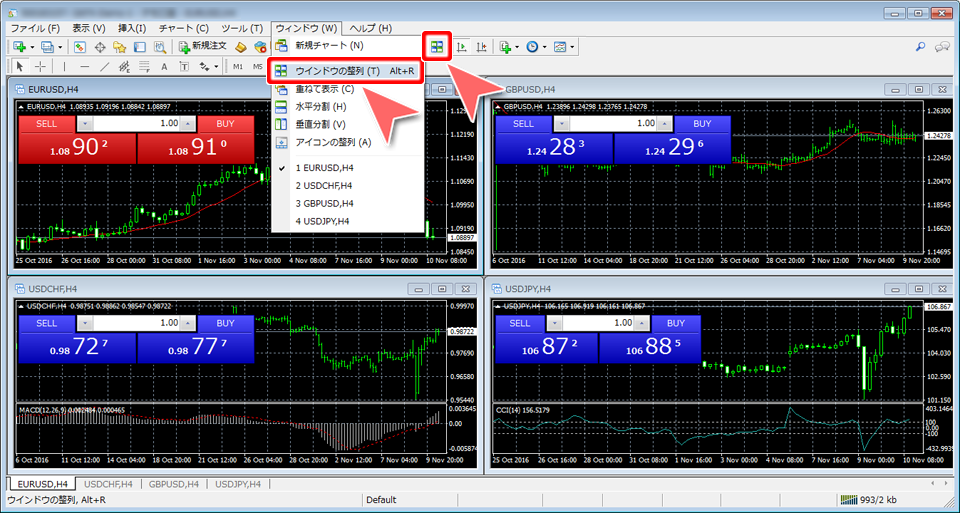Click the 新規注文 new order button

click(203, 47)
